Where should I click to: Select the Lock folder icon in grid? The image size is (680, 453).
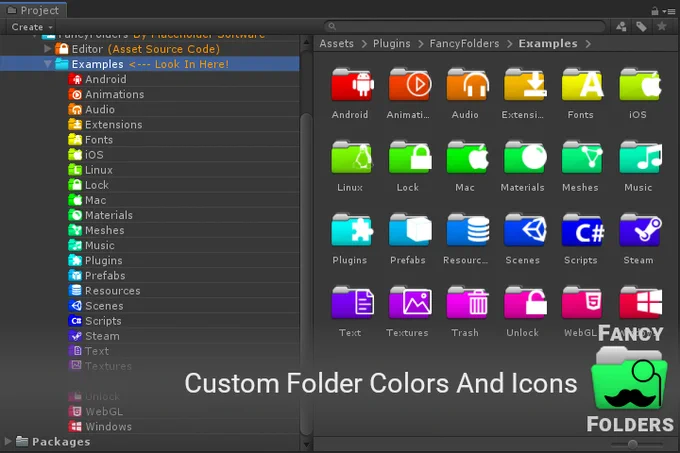[x=409, y=158]
